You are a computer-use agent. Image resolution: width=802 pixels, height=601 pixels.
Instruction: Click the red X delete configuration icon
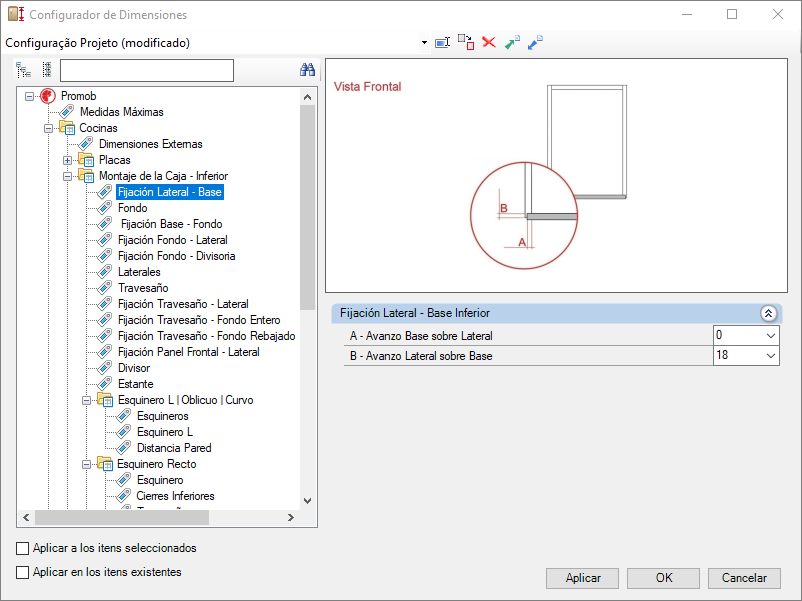point(489,43)
